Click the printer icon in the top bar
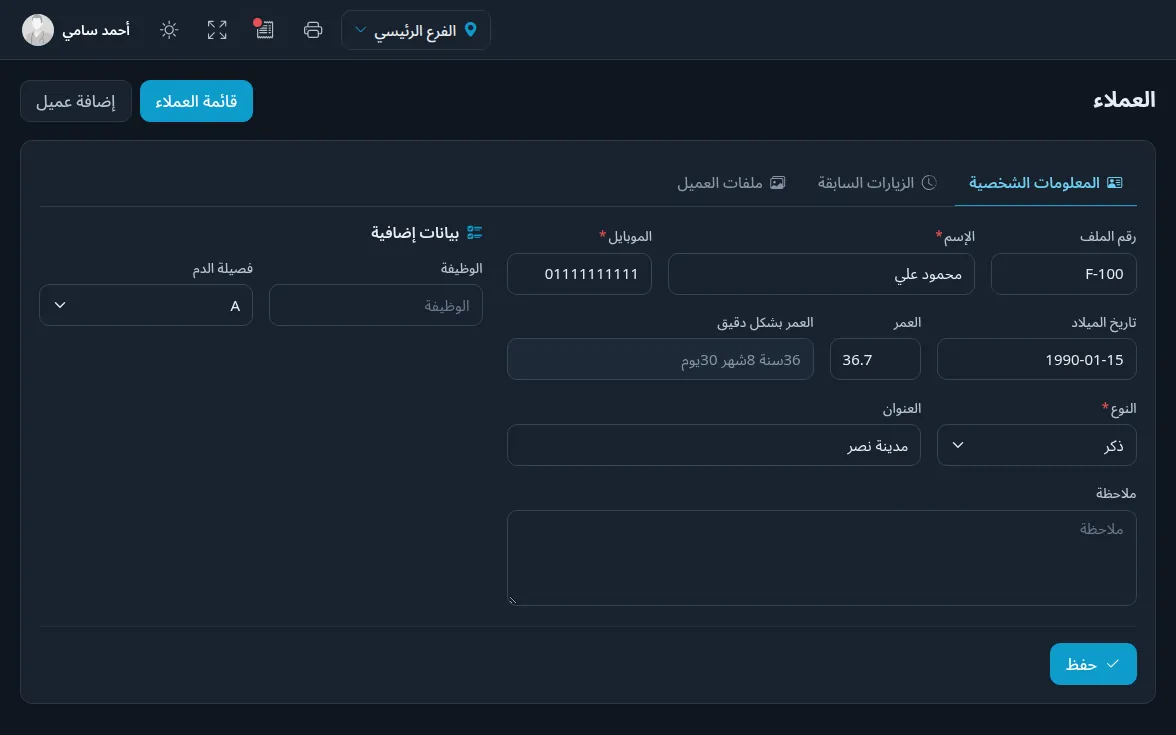The height and width of the screenshot is (735, 1176). (x=313, y=30)
